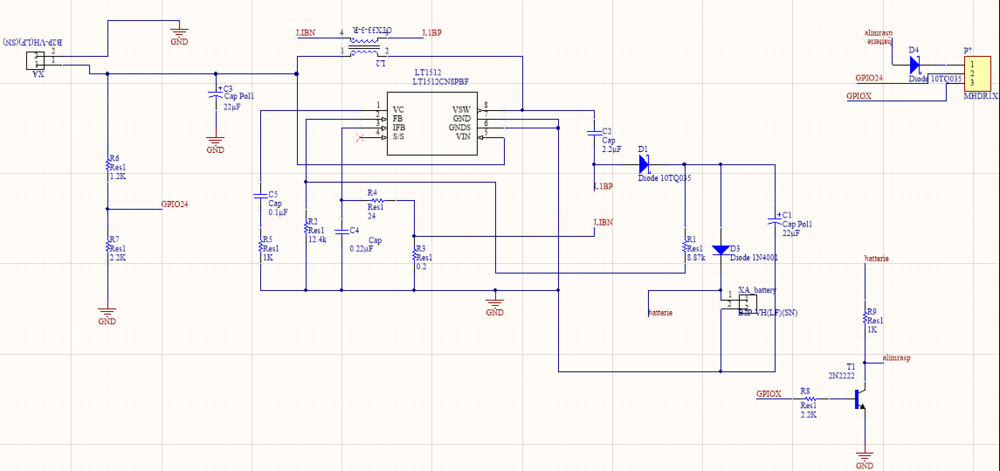Select diode D3 1N4001 symbol
The image size is (1000, 471).
click(720, 249)
